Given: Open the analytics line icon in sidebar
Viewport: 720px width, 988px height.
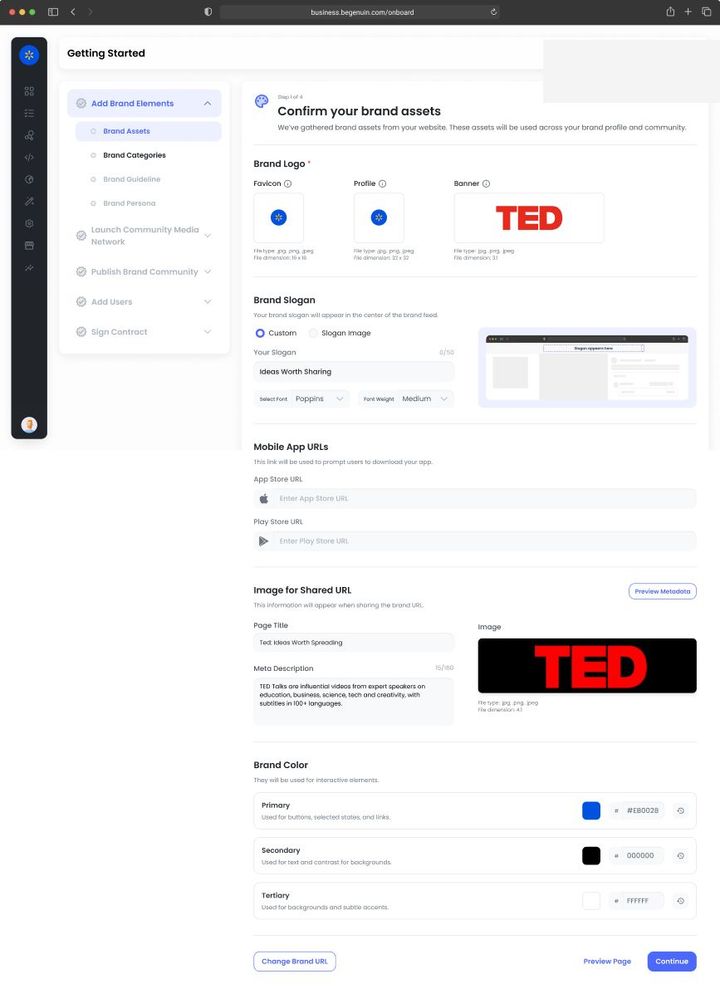Looking at the screenshot, I should click(x=29, y=268).
